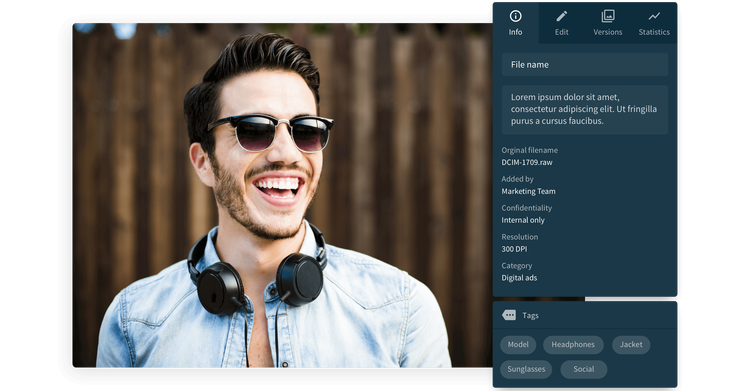Click the Added by label
This screenshot has height=391, width=750.
[517, 179]
